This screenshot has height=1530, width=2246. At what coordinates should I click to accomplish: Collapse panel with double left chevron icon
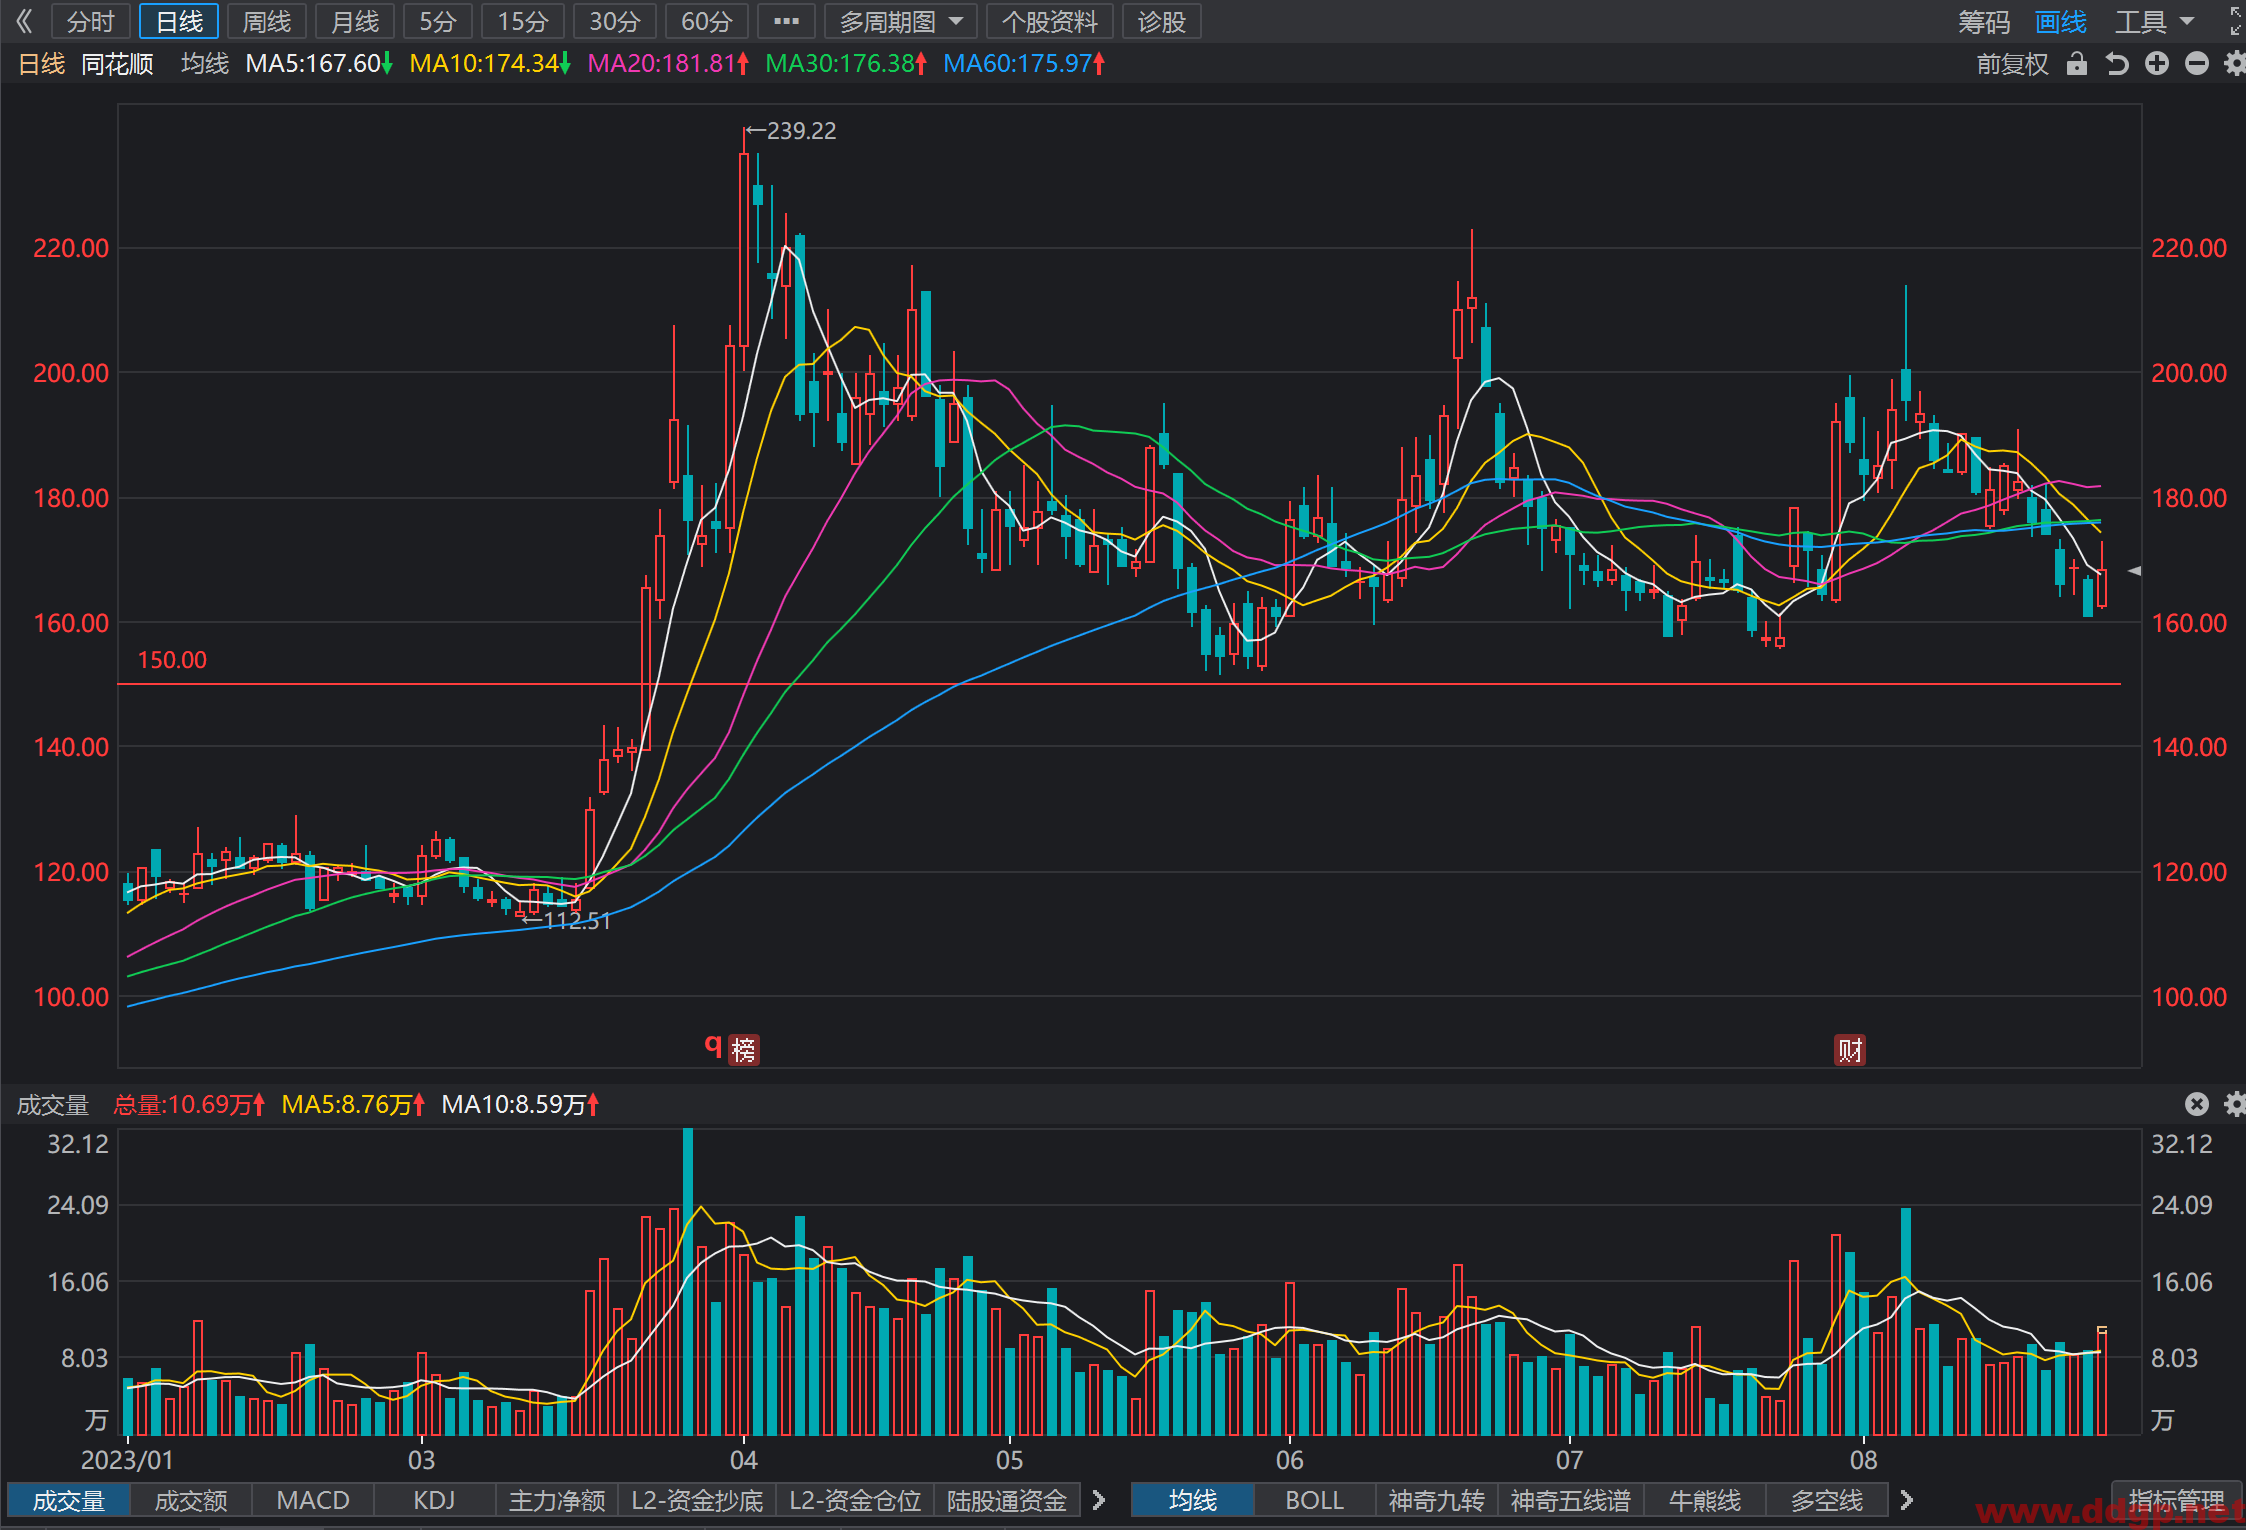click(24, 21)
